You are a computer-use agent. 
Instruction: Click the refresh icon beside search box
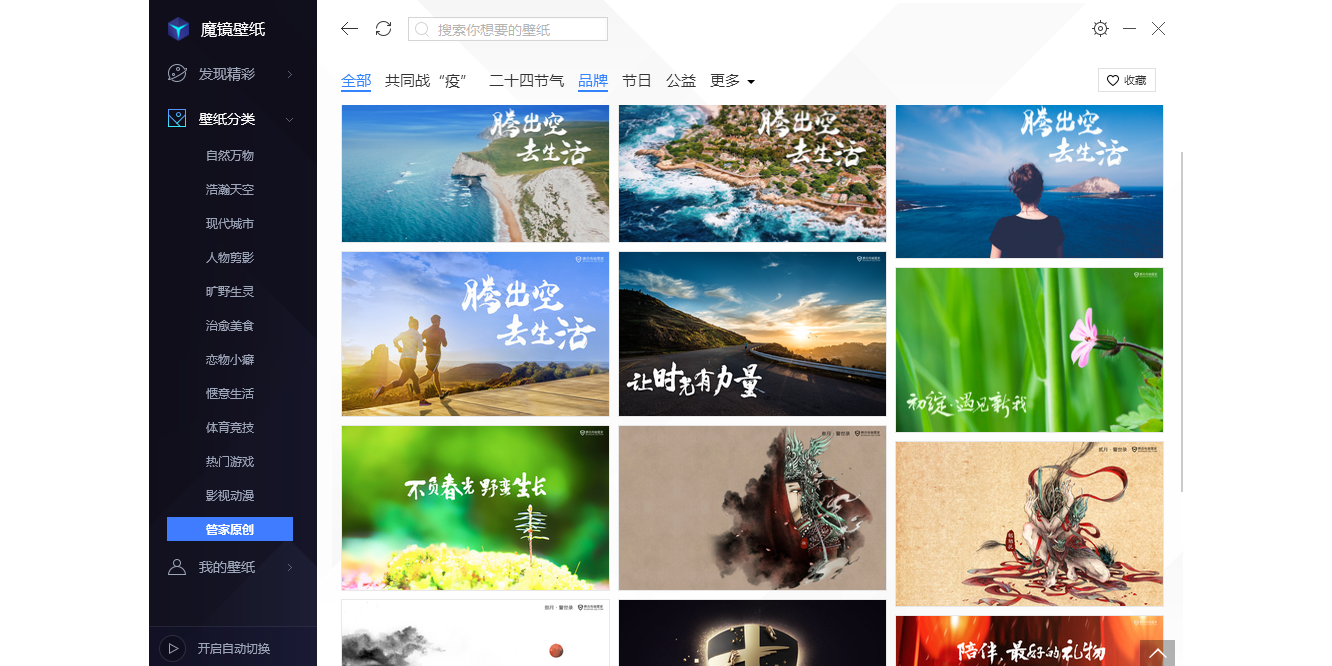point(383,29)
